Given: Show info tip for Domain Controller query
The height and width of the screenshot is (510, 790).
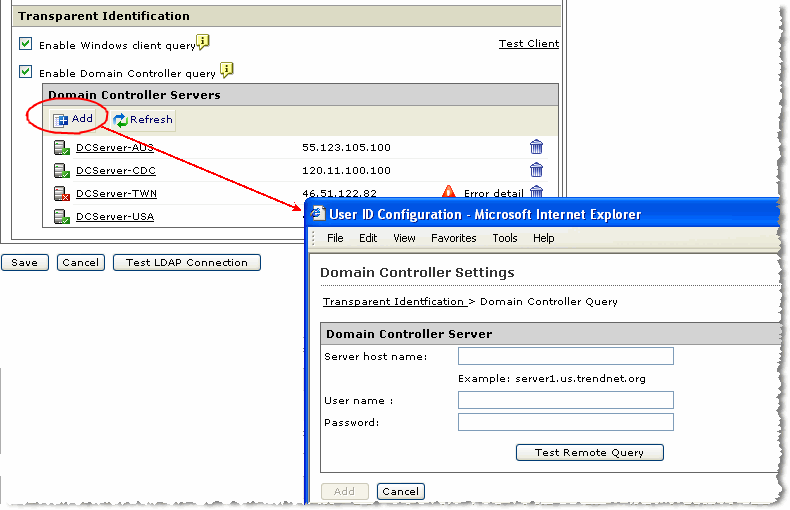Looking at the screenshot, I should click(226, 70).
